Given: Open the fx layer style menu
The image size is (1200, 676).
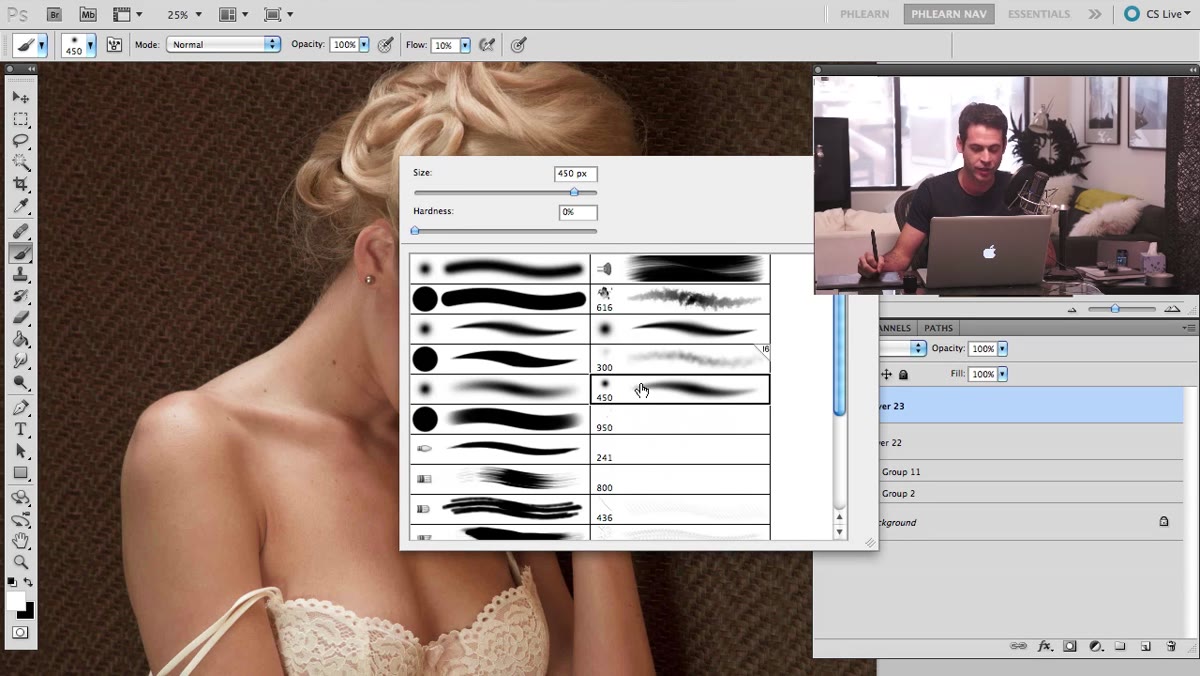Looking at the screenshot, I should (x=1045, y=647).
